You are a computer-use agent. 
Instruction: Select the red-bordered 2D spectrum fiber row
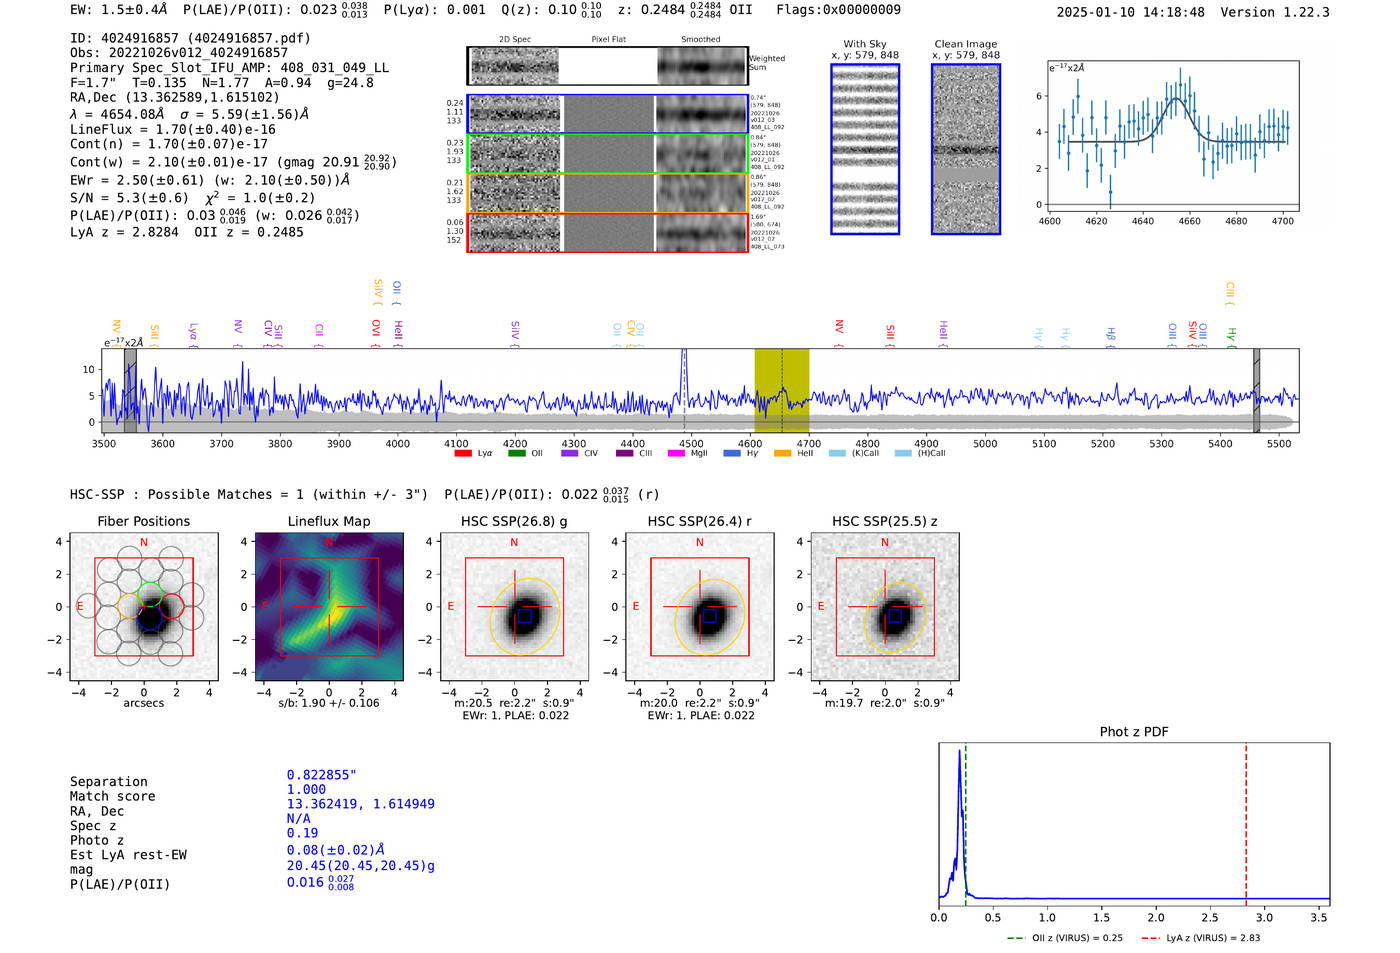tap(607, 233)
